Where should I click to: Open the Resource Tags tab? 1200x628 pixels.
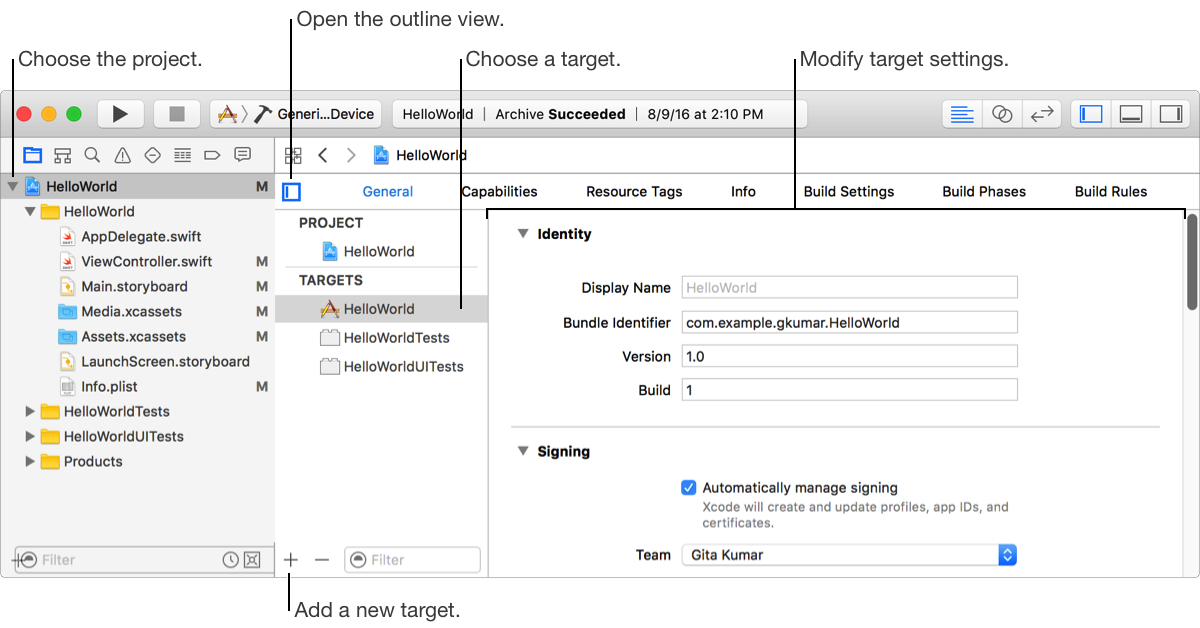pos(634,191)
